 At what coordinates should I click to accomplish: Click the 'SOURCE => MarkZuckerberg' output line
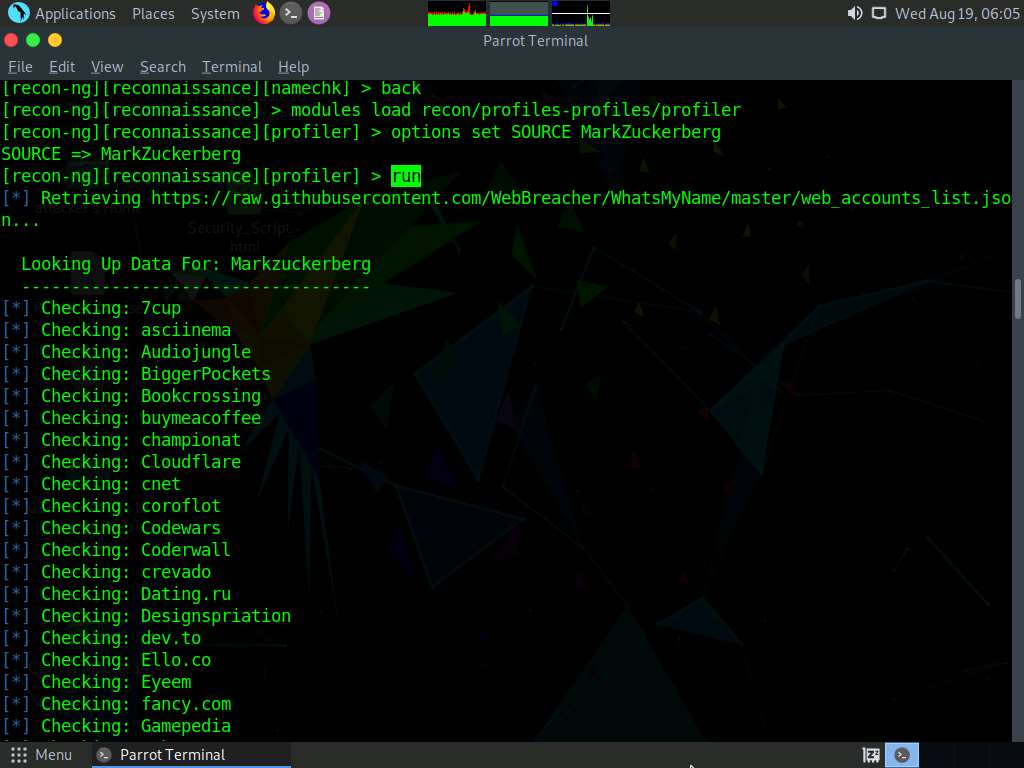(121, 155)
